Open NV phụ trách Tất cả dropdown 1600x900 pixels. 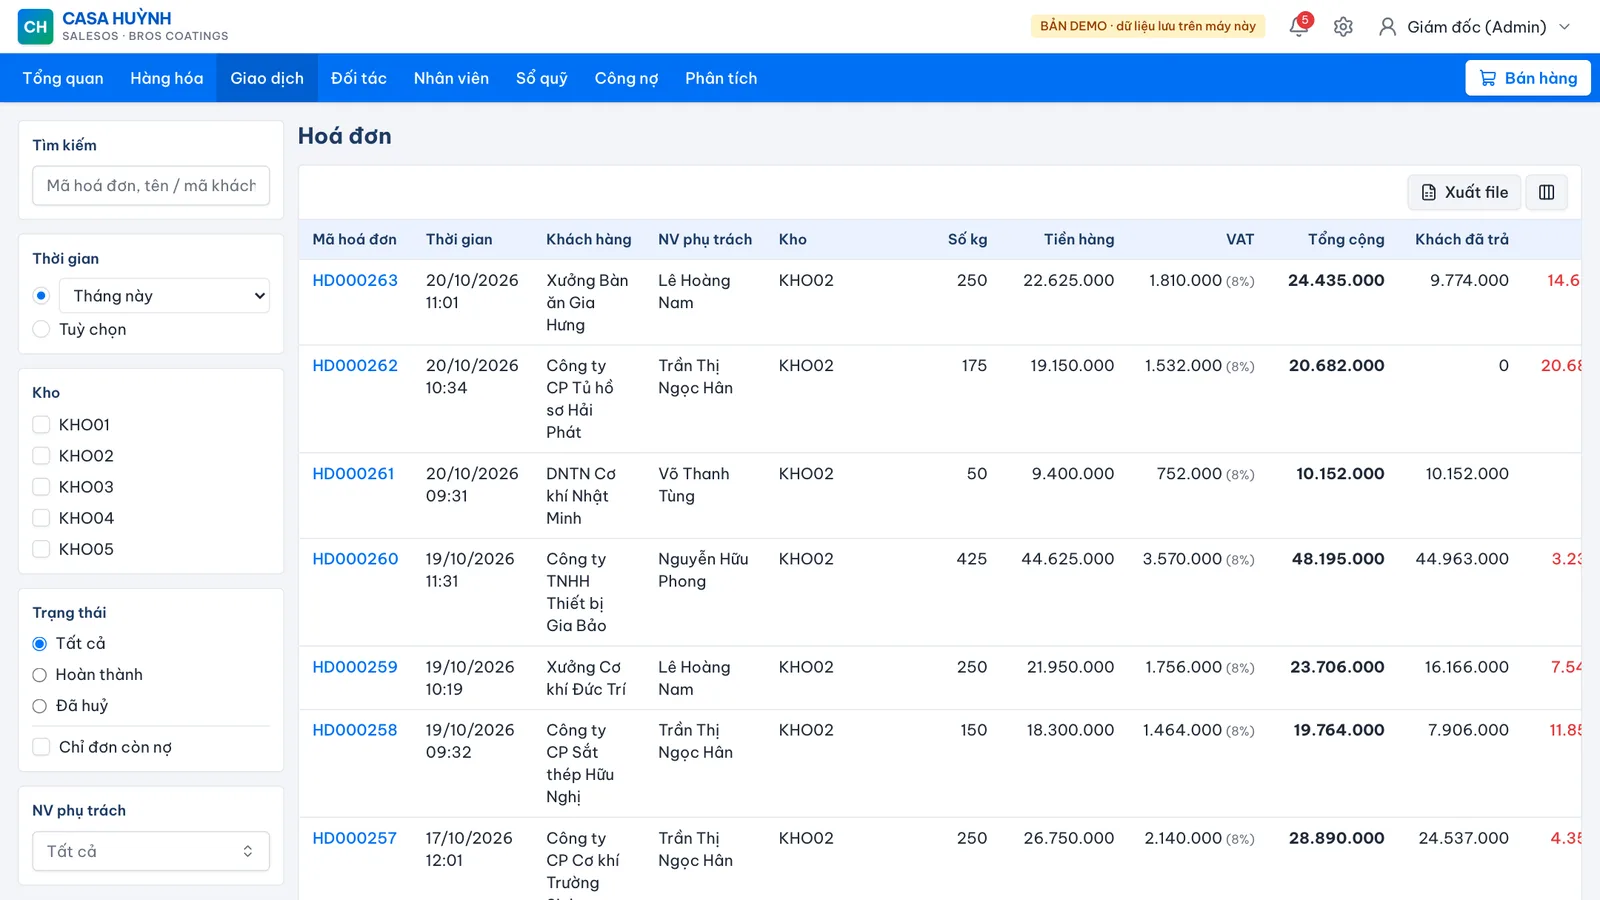click(x=151, y=851)
